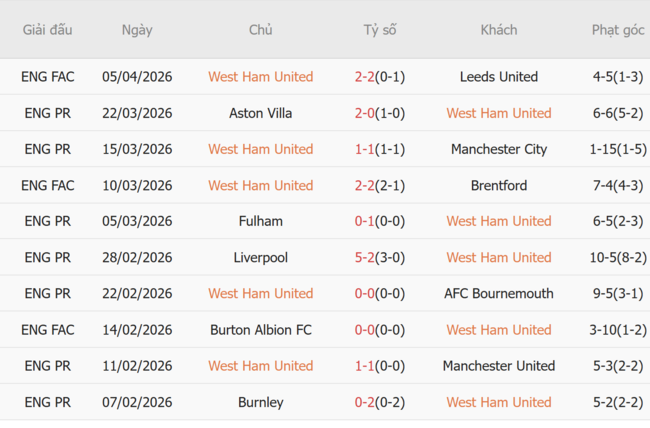Click the 1-15(1-5) corner stat

pos(617,149)
